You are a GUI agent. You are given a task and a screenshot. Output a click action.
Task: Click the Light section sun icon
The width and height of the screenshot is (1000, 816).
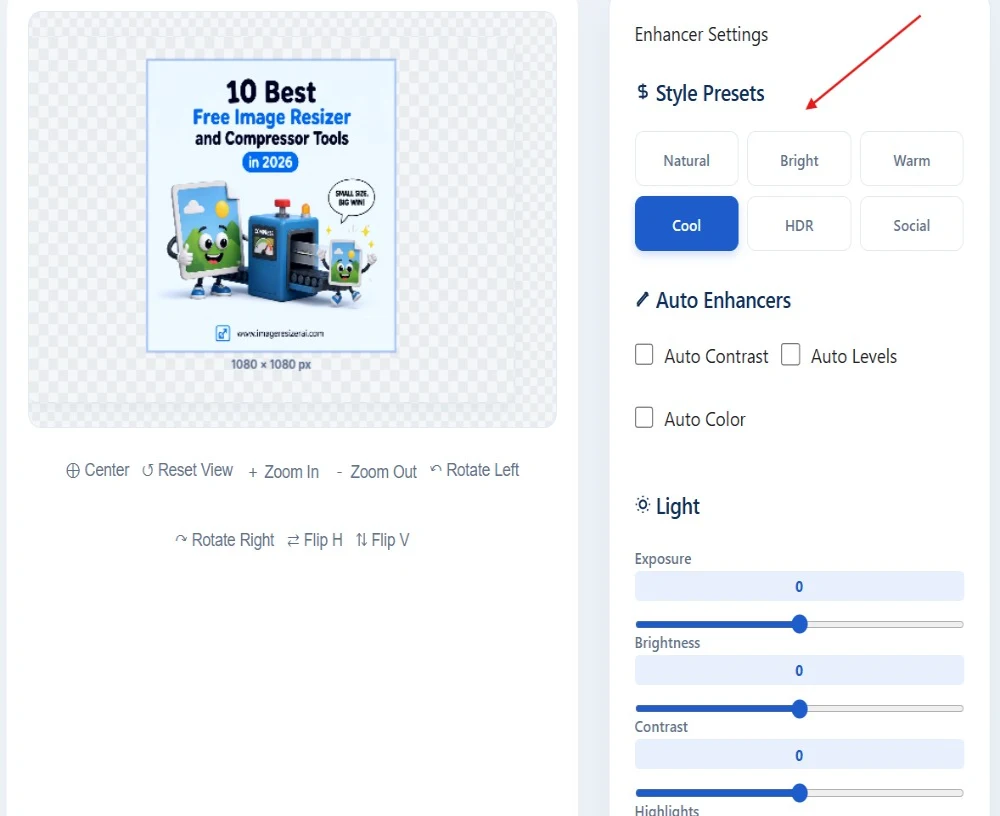click(x=642, y=505)
